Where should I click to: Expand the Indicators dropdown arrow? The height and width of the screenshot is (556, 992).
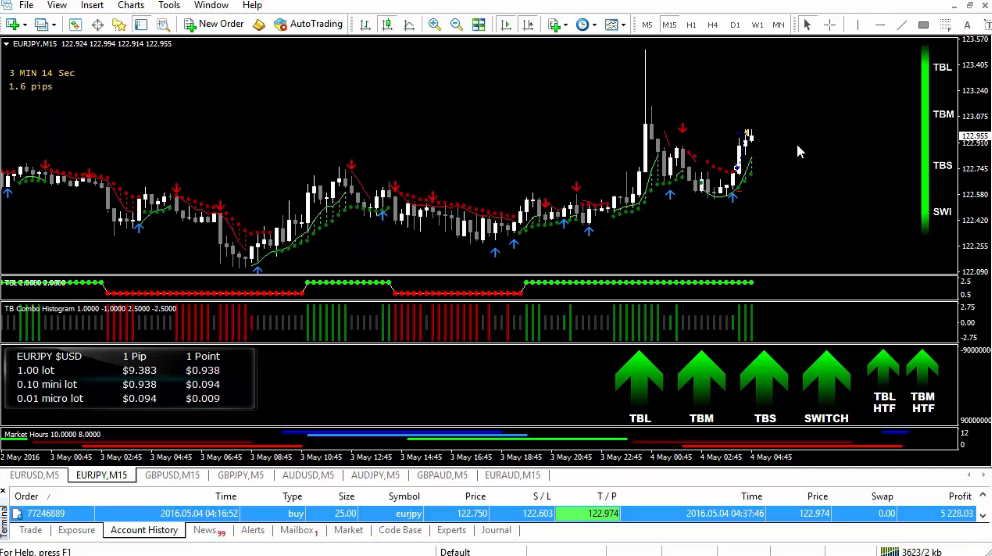click(x=566, y=25)
